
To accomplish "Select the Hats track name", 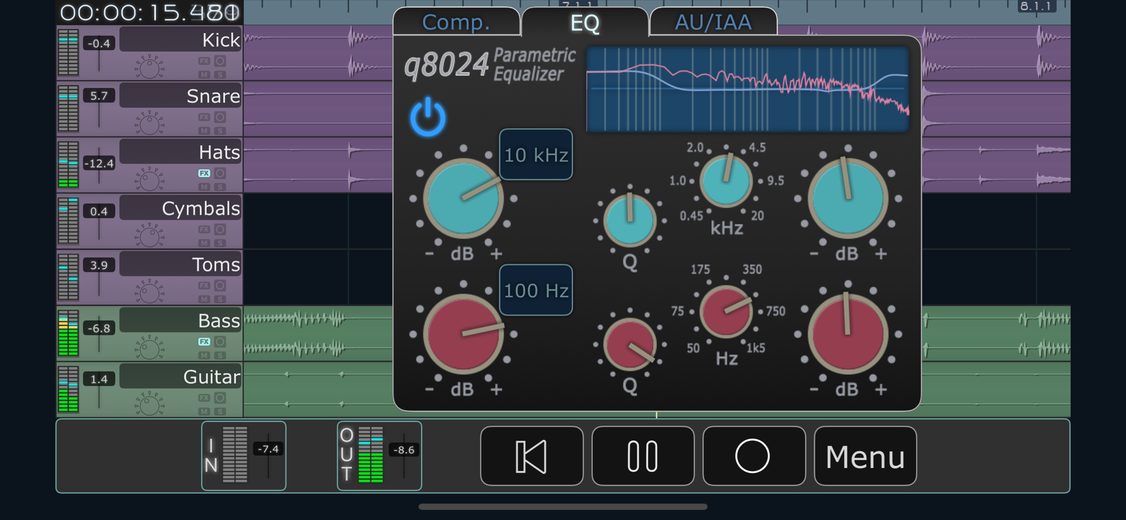I will tap(181, 152).
